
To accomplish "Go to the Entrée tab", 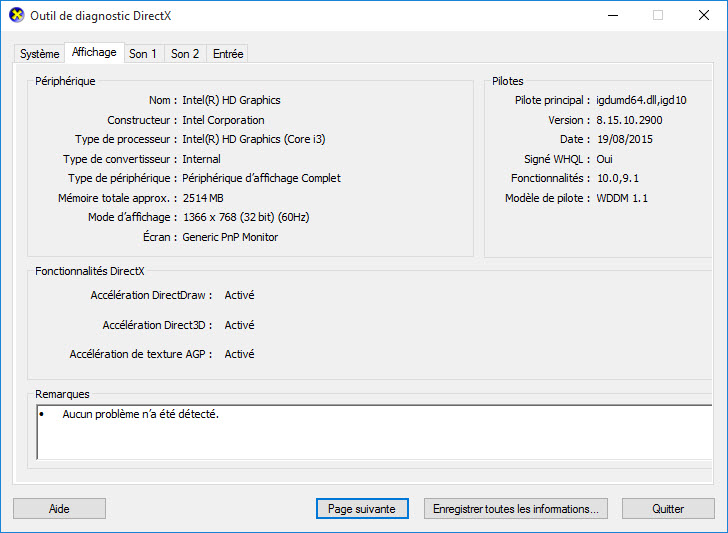I will [x=228, y=54].
